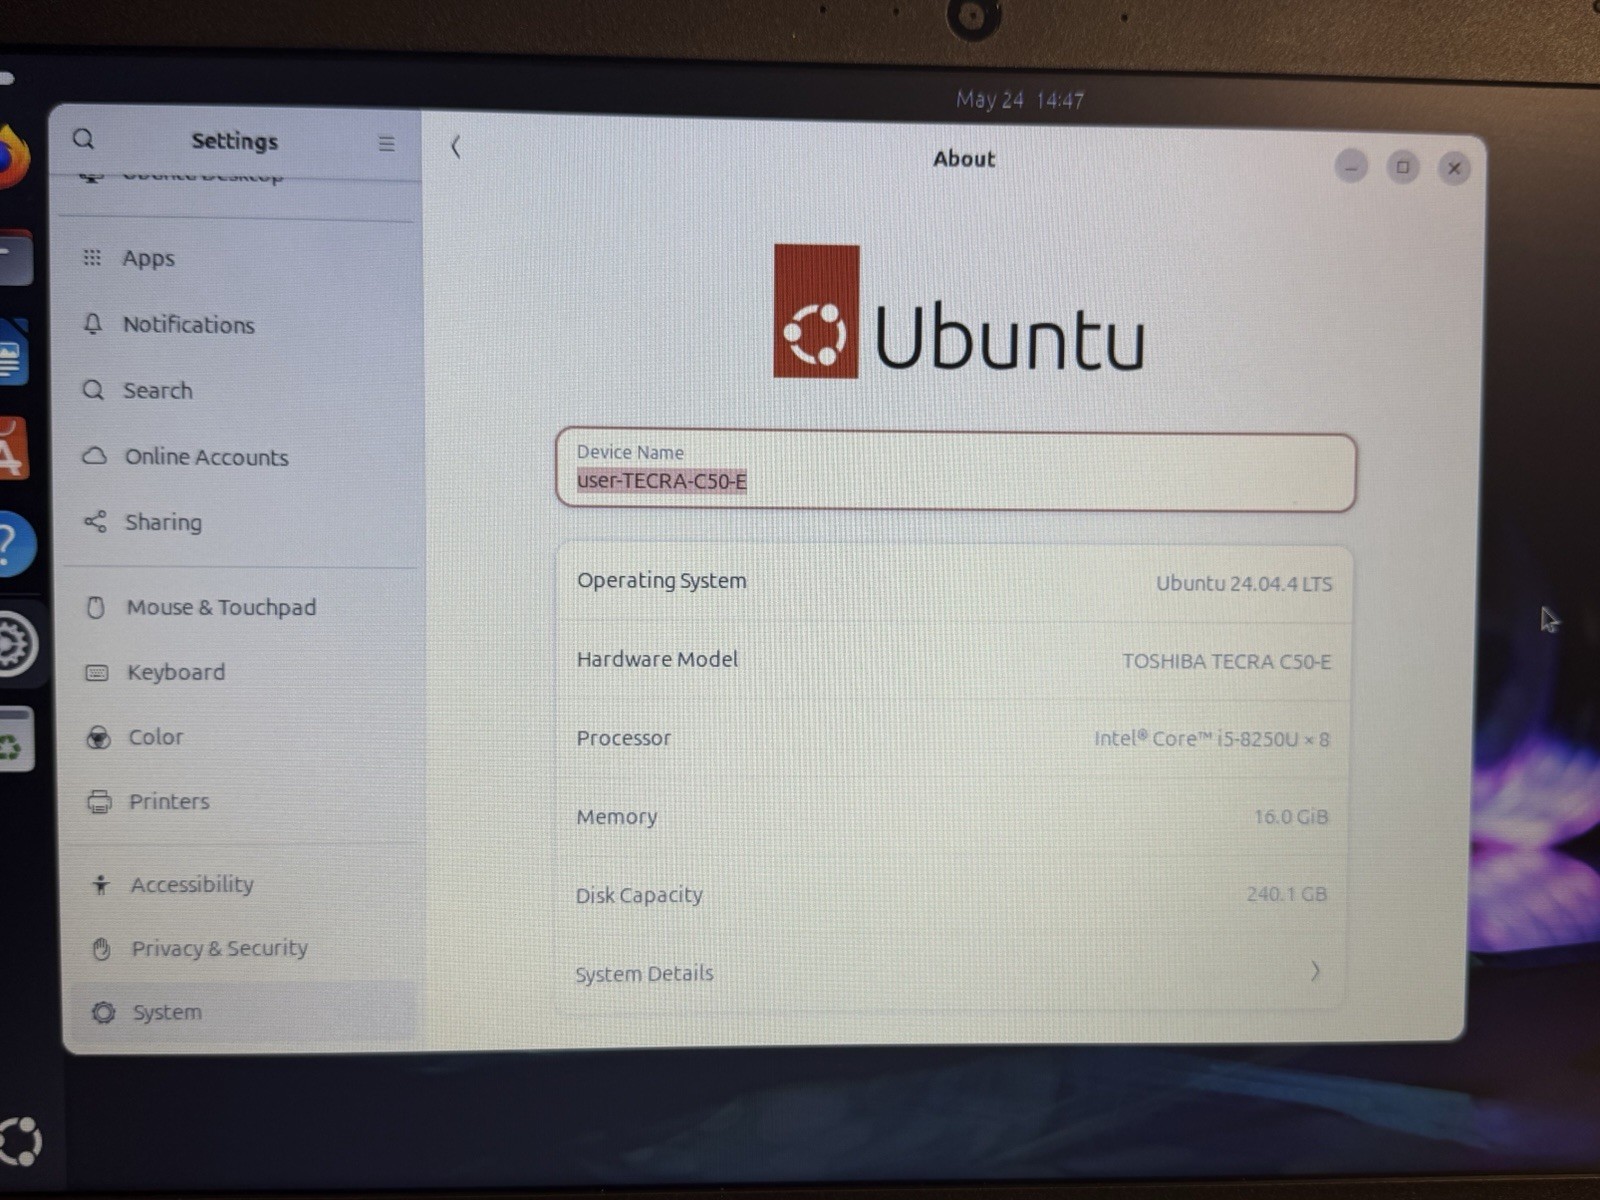Open the Settings search icon
Screen dimensions: 1600x1200
tap(84, 139)
